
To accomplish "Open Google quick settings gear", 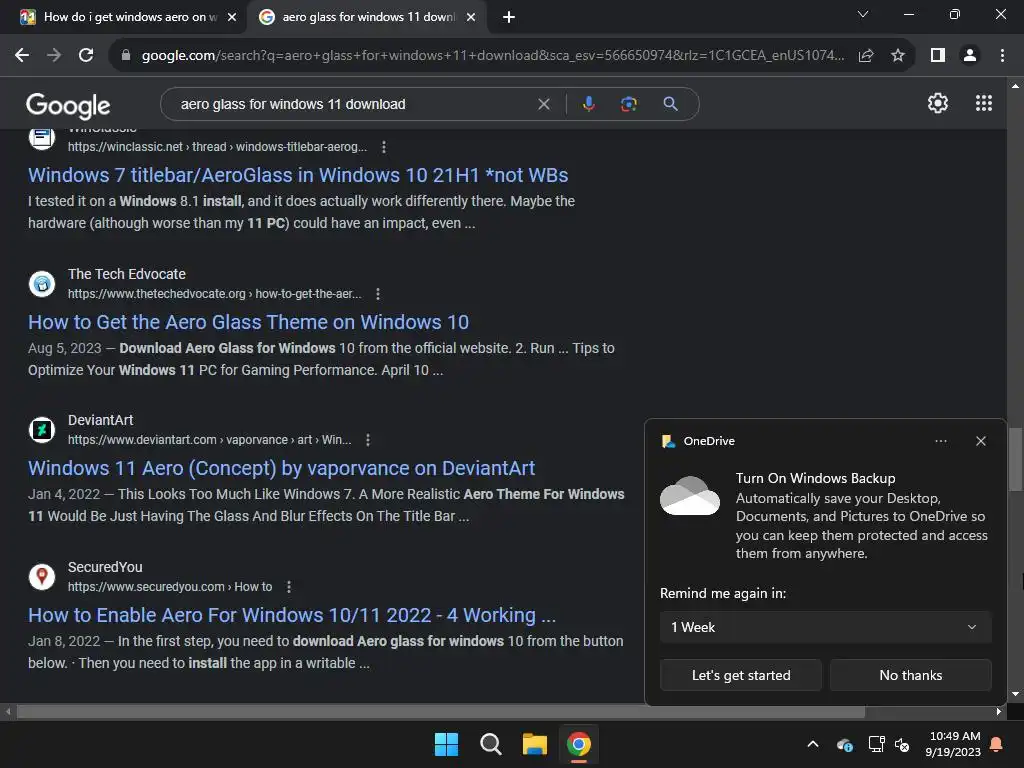I will click(938, 103).
